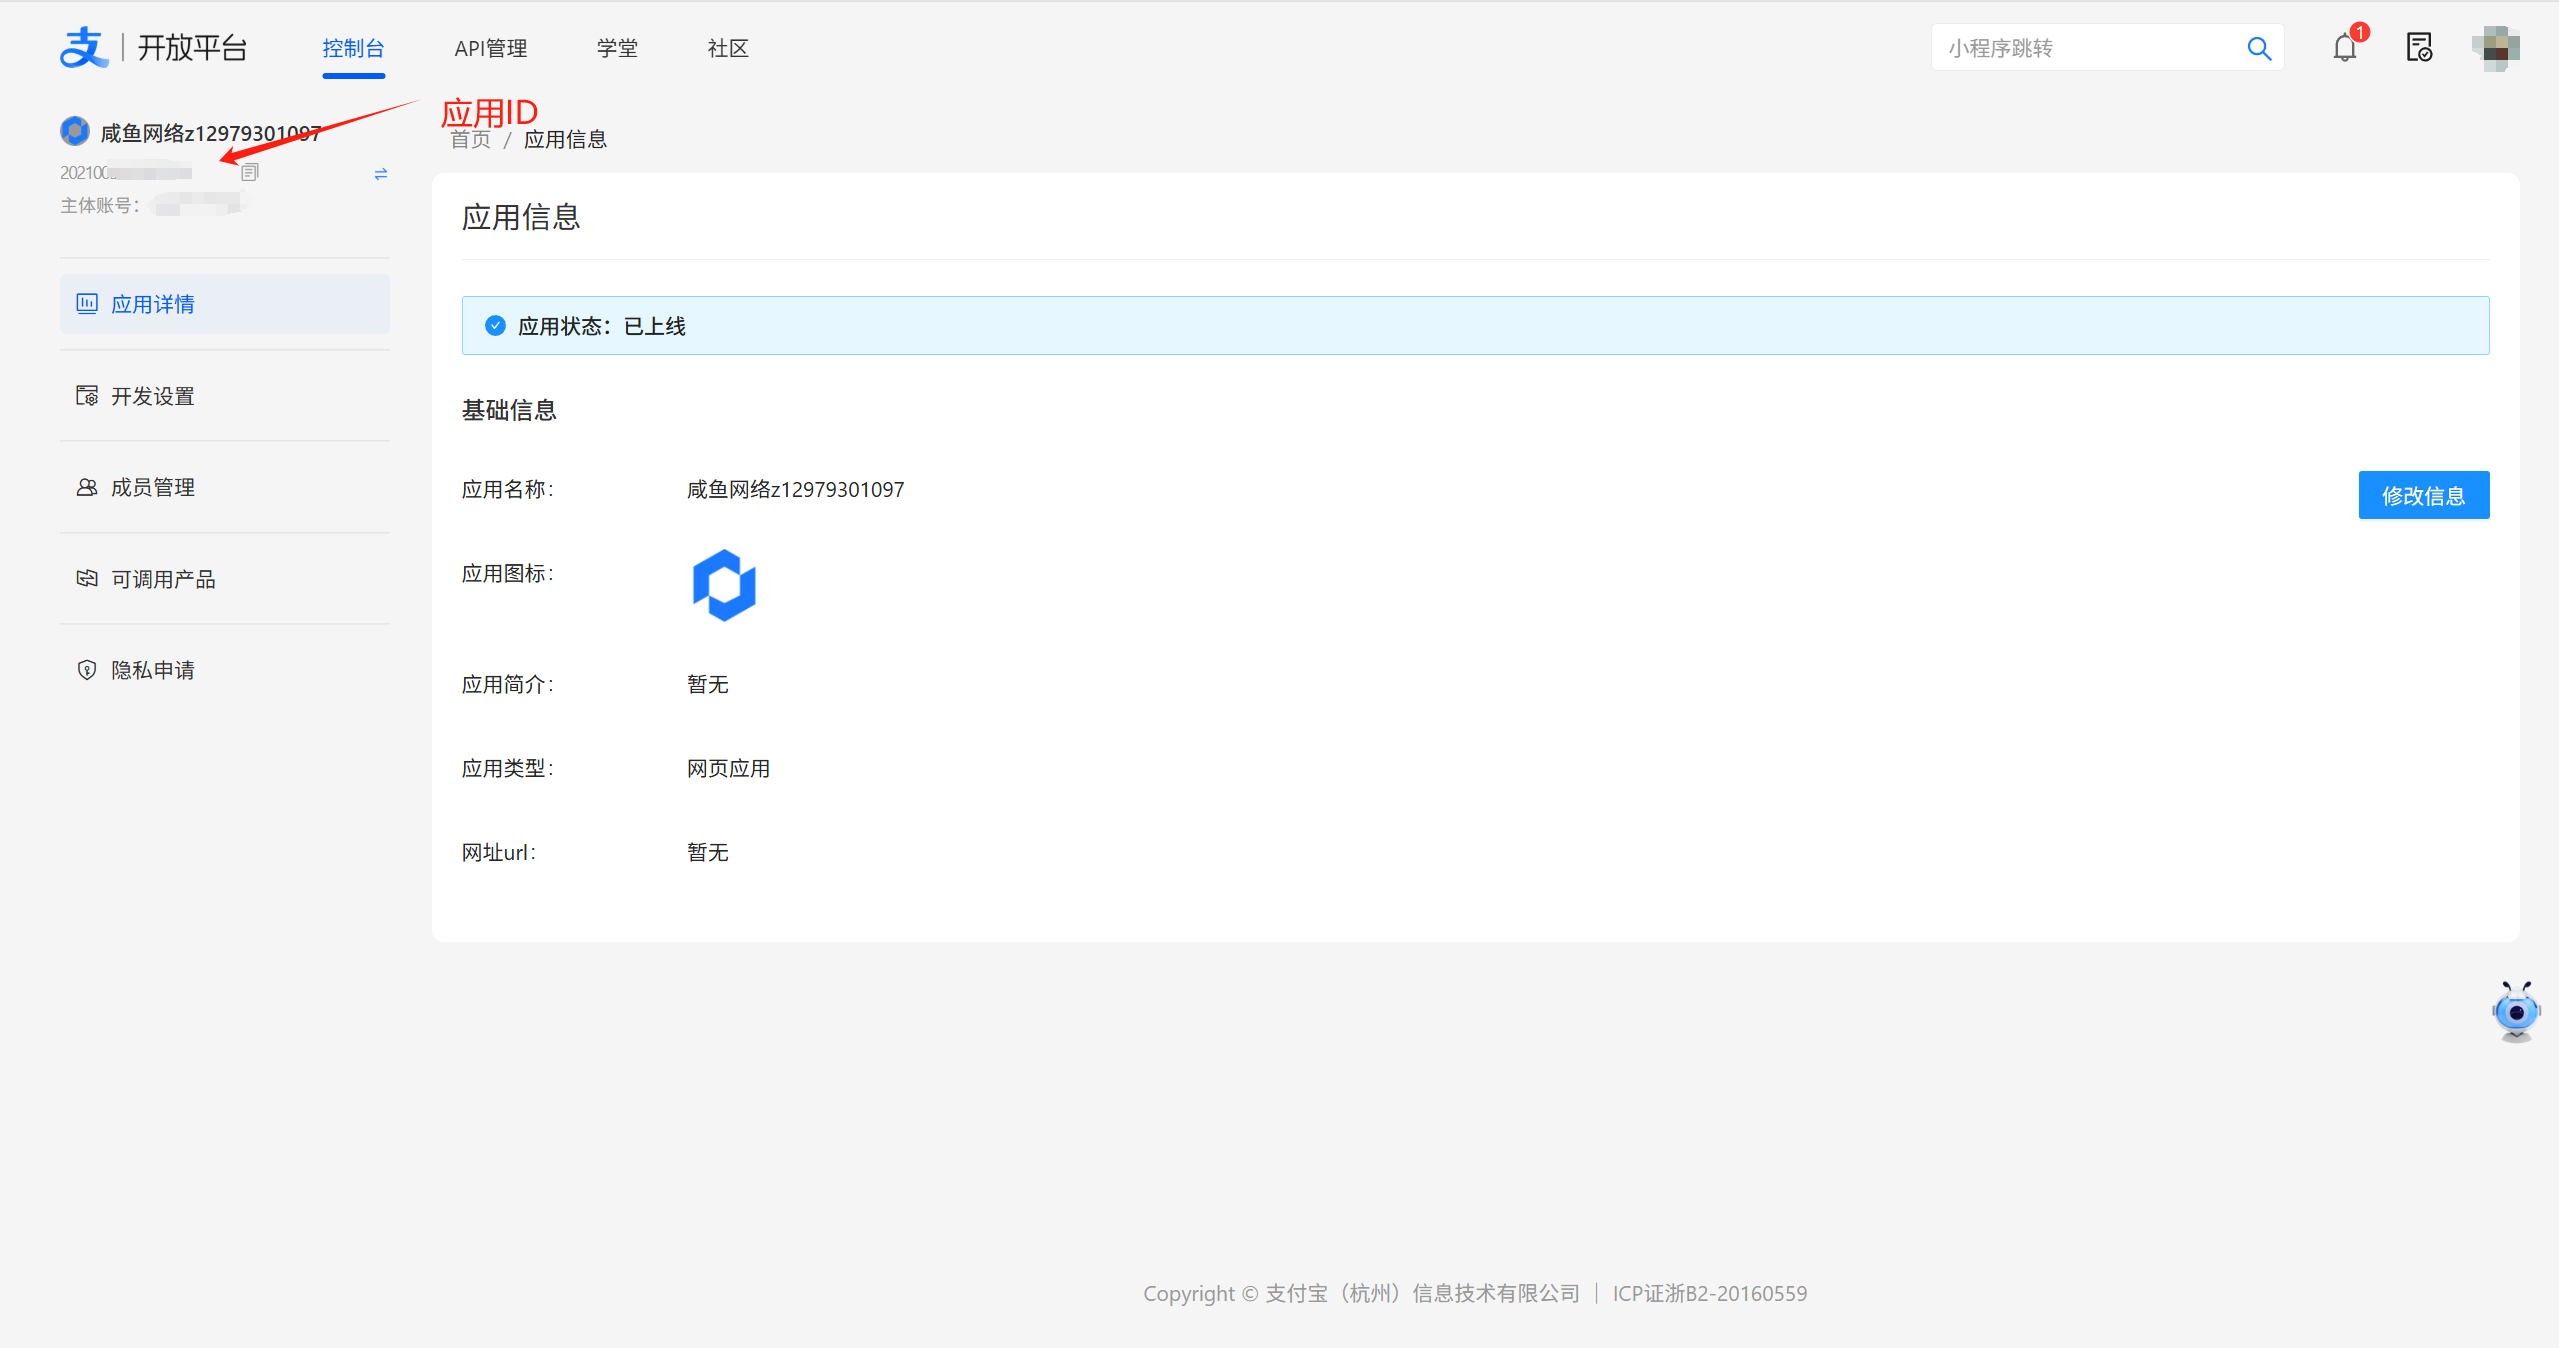This screenshot has height=1348, width=2559.
Task: Click the 开发设置 sidebar icon
Action: tap(87, 395)
